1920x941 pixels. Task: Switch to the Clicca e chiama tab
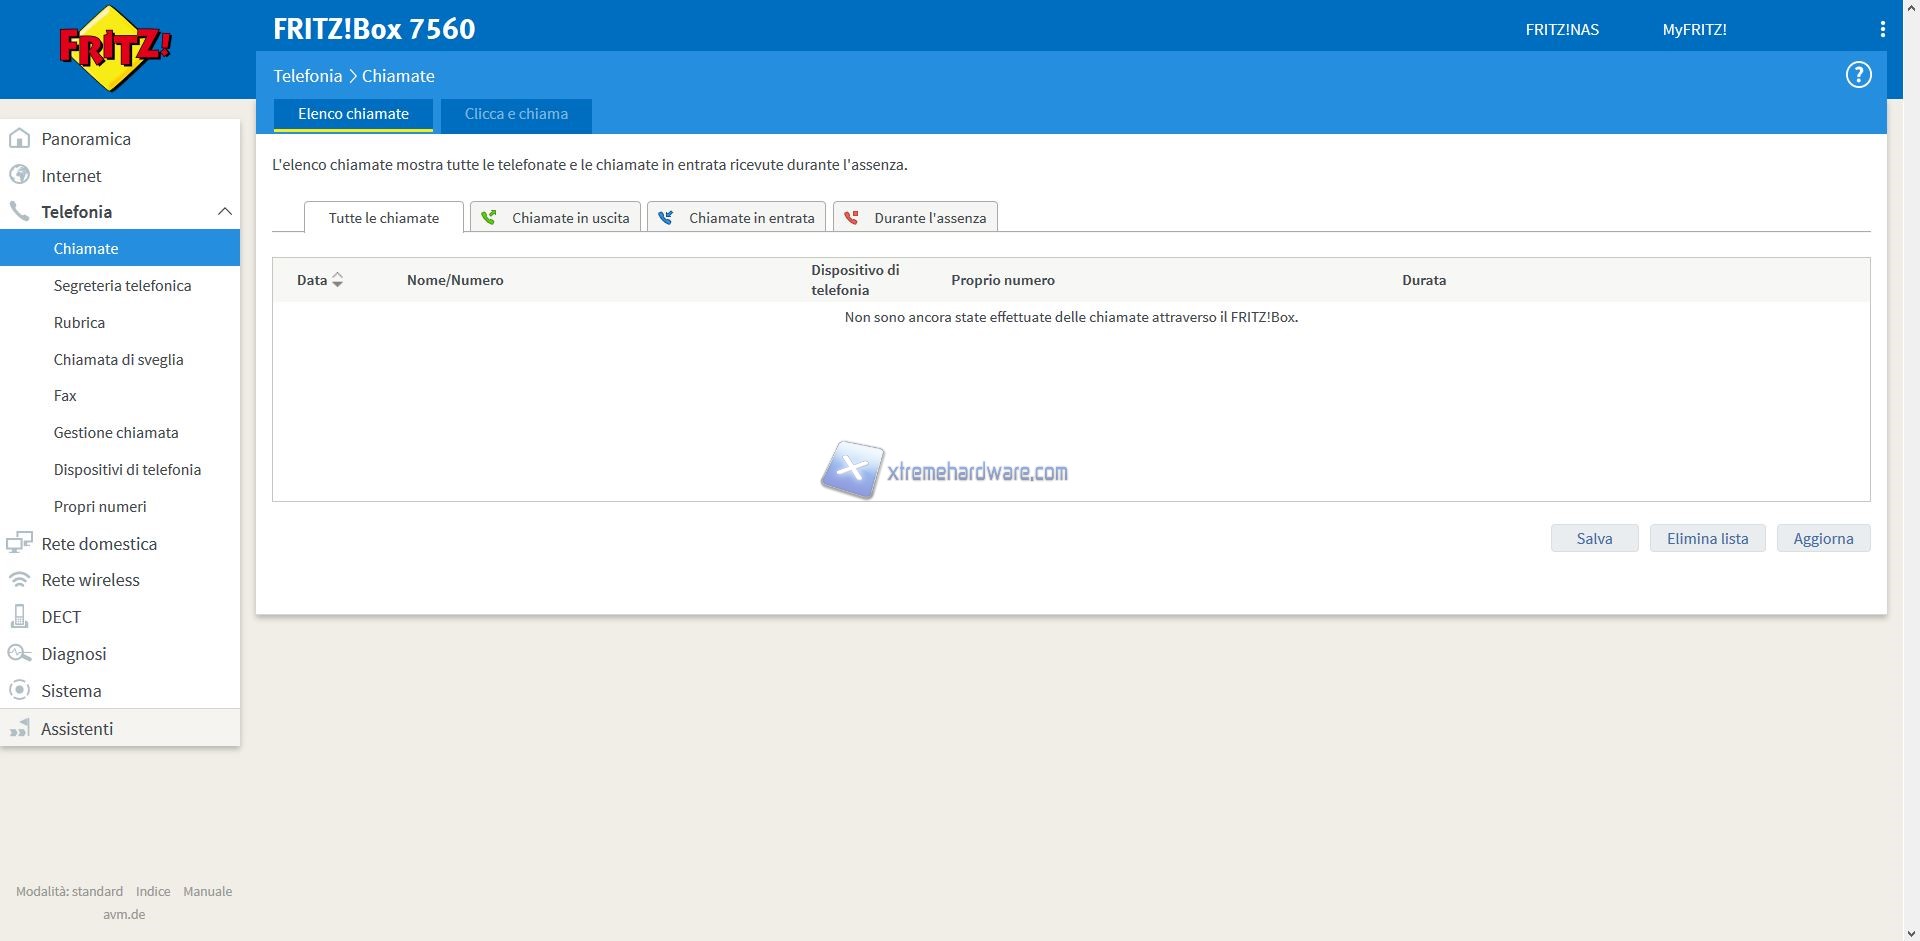tap(516, 114)
